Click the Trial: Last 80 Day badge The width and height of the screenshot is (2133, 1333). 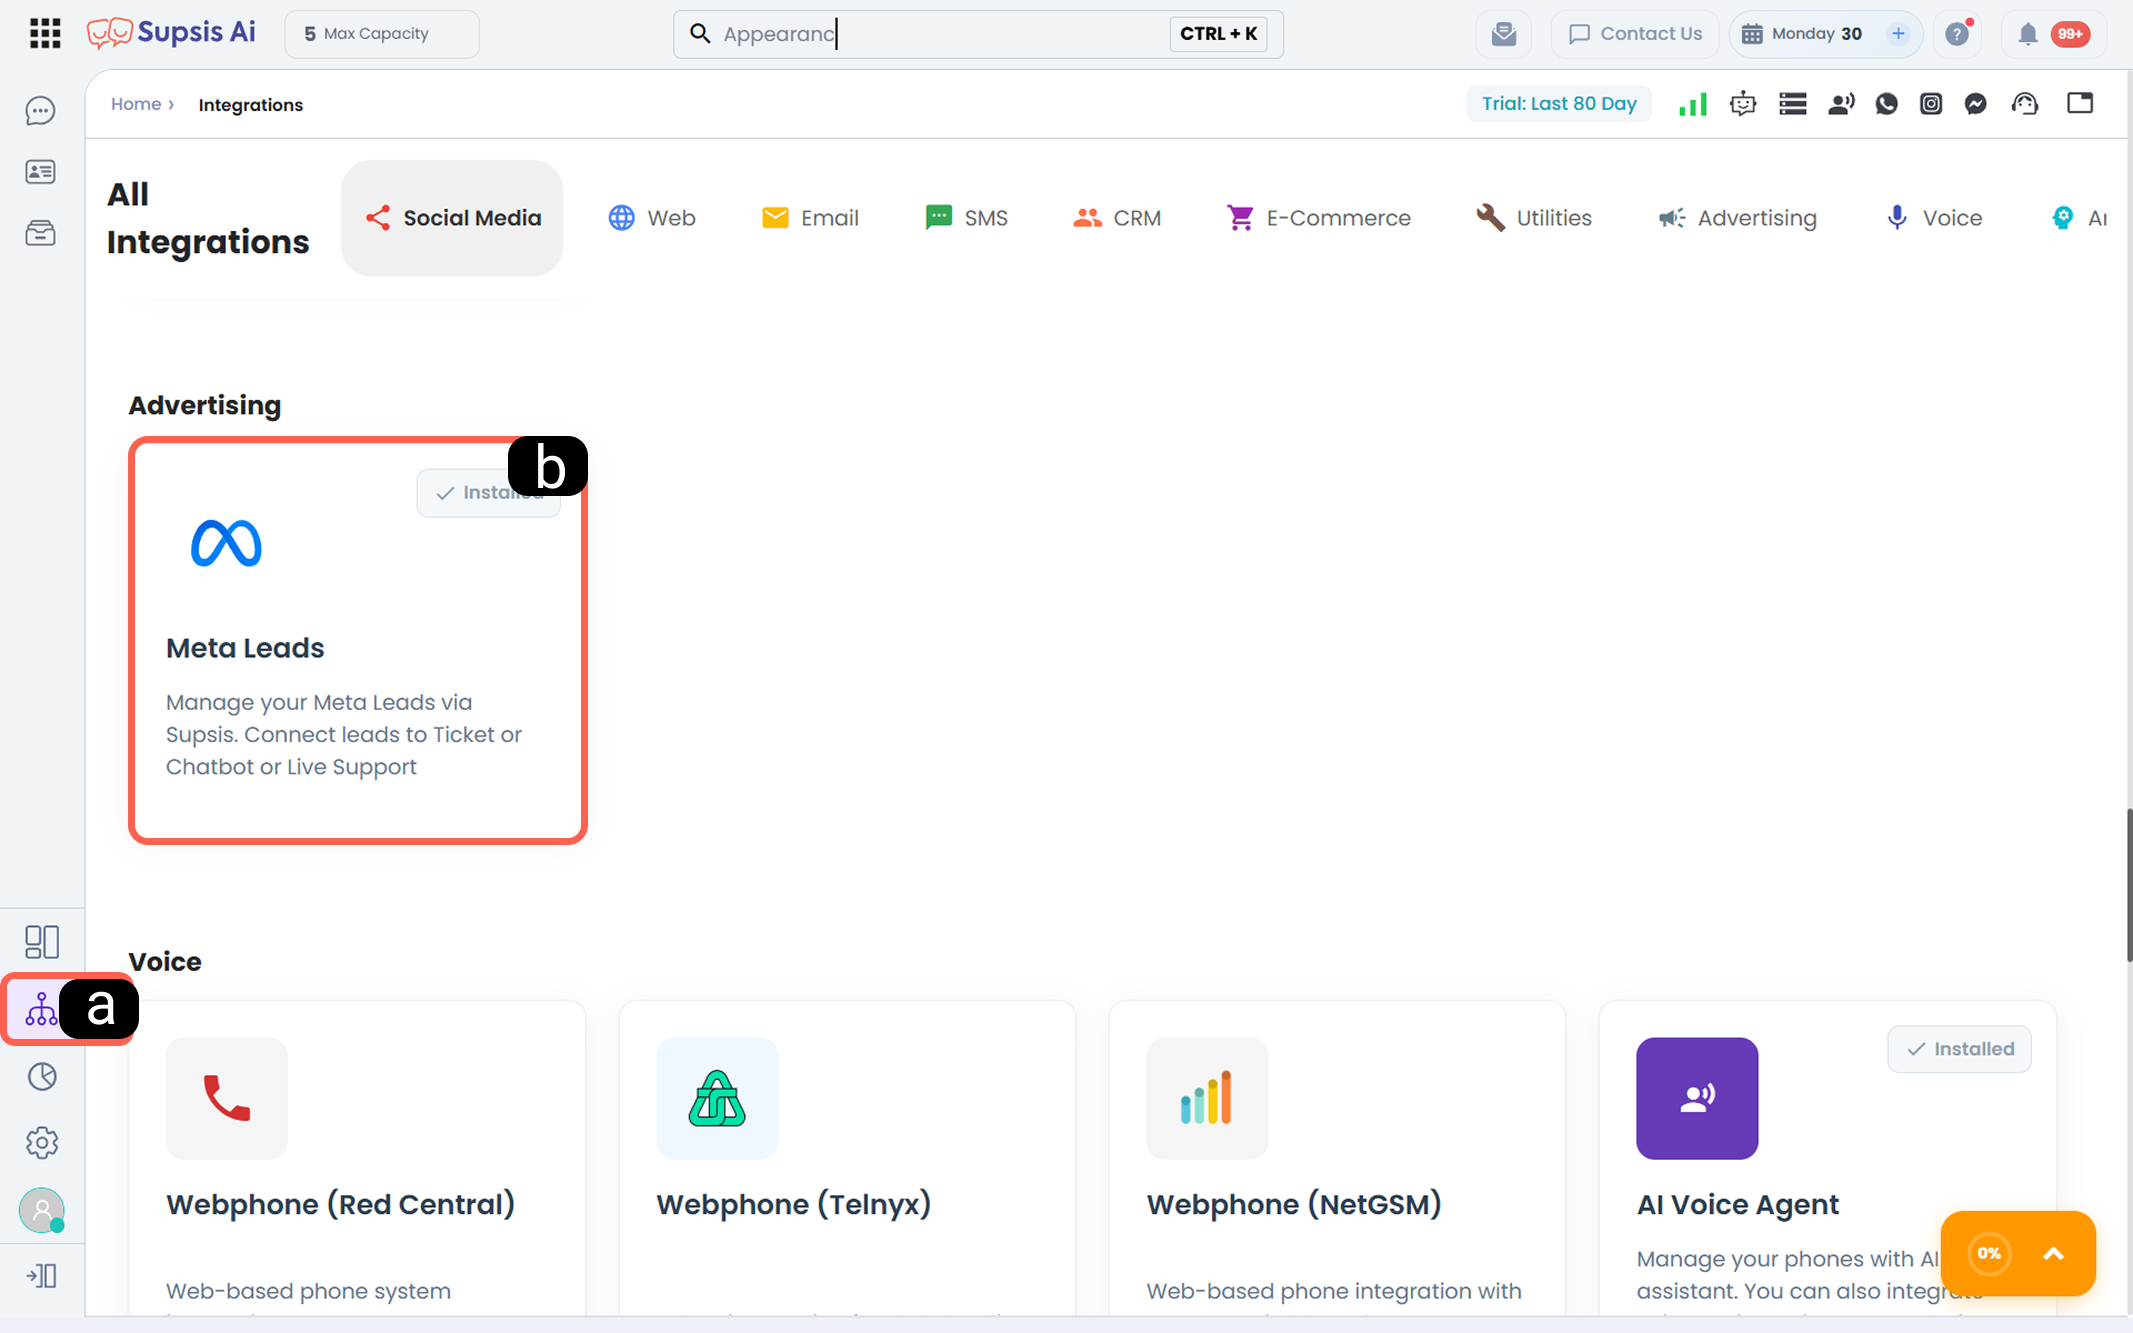[x=1559, y=104]
